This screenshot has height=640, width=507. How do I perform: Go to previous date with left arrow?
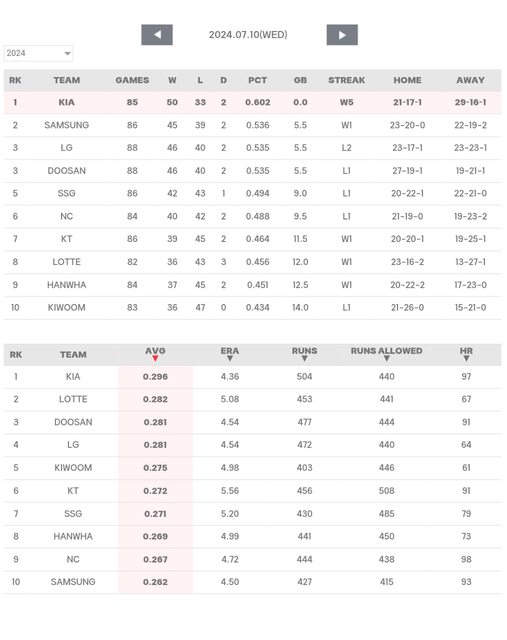(157, 35)
